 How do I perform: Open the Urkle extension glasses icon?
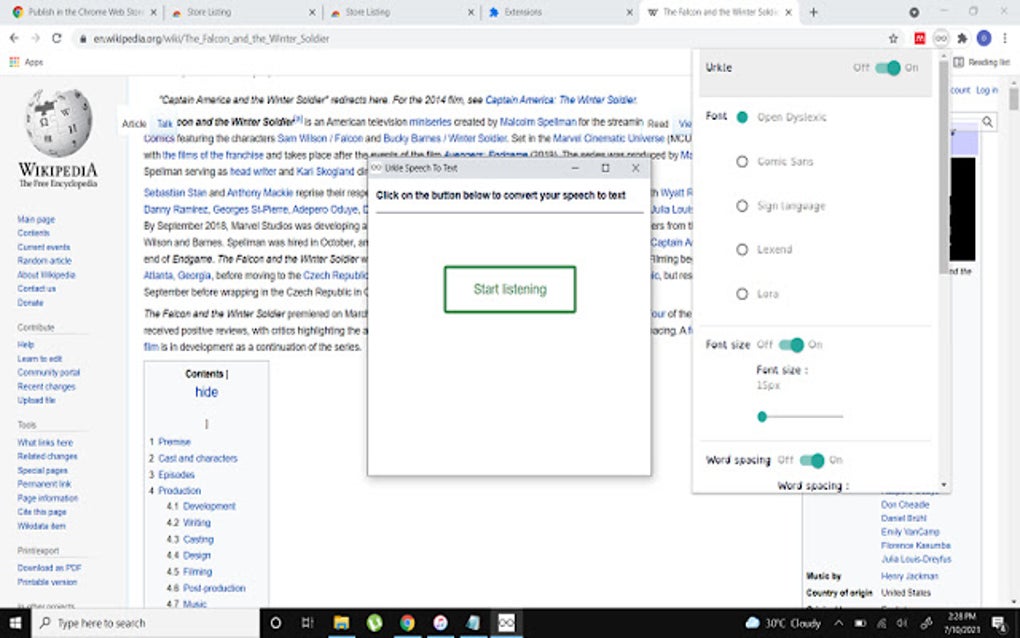941,38
